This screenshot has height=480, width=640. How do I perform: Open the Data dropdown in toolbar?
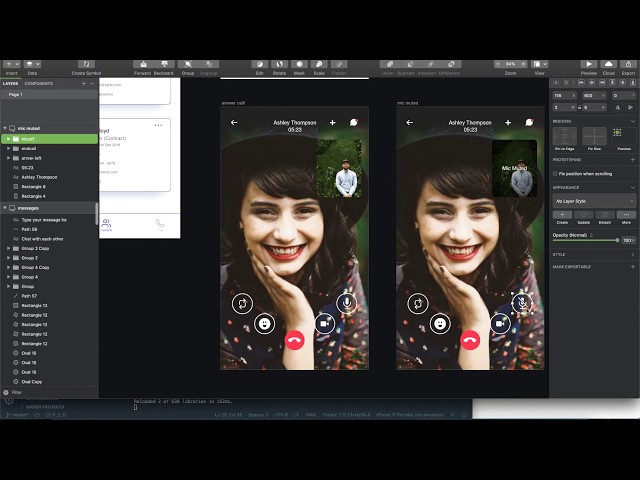(32, 64)
